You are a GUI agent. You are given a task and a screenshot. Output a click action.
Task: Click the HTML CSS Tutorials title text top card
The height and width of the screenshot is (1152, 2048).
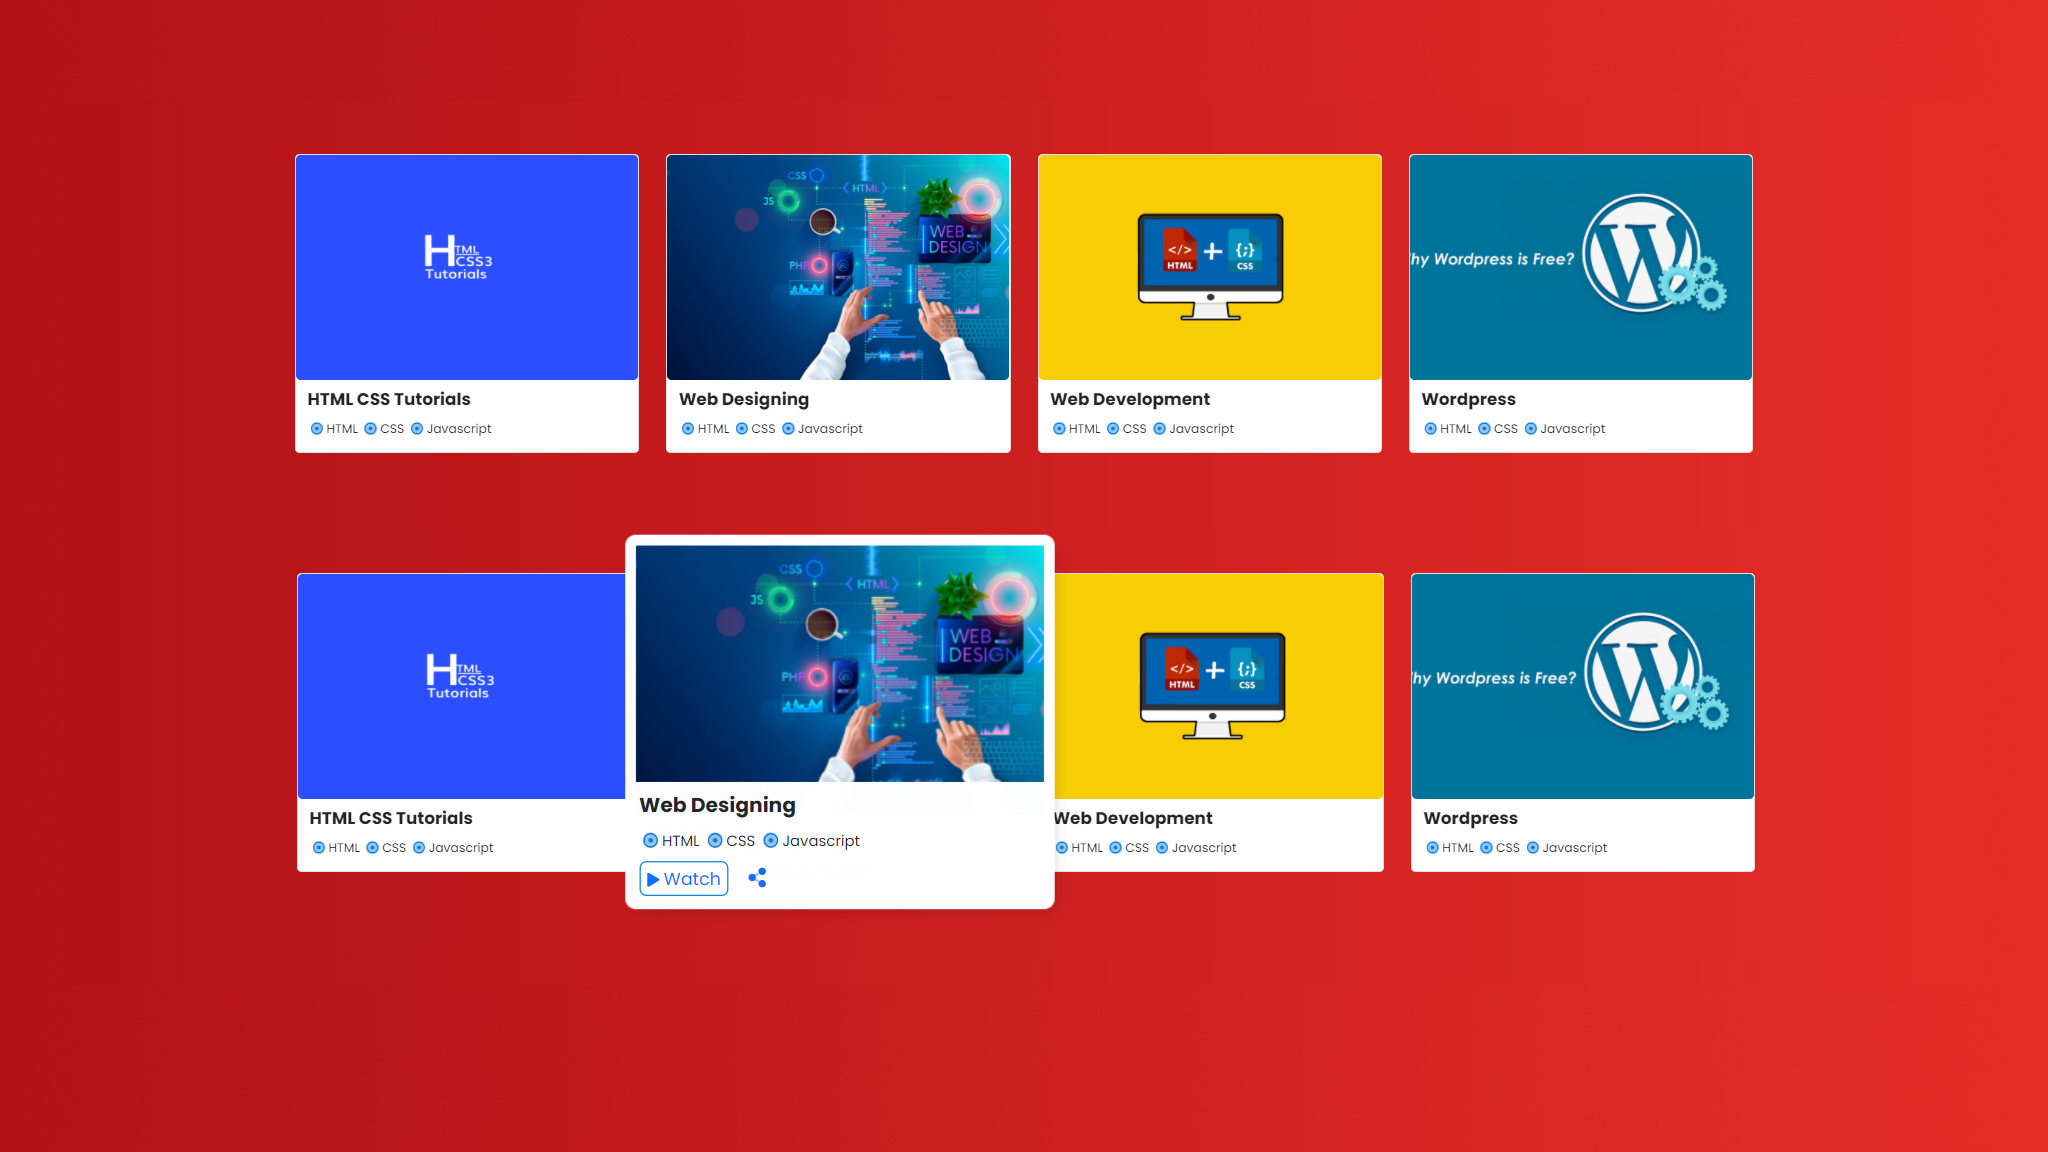[x=388, y=399]
